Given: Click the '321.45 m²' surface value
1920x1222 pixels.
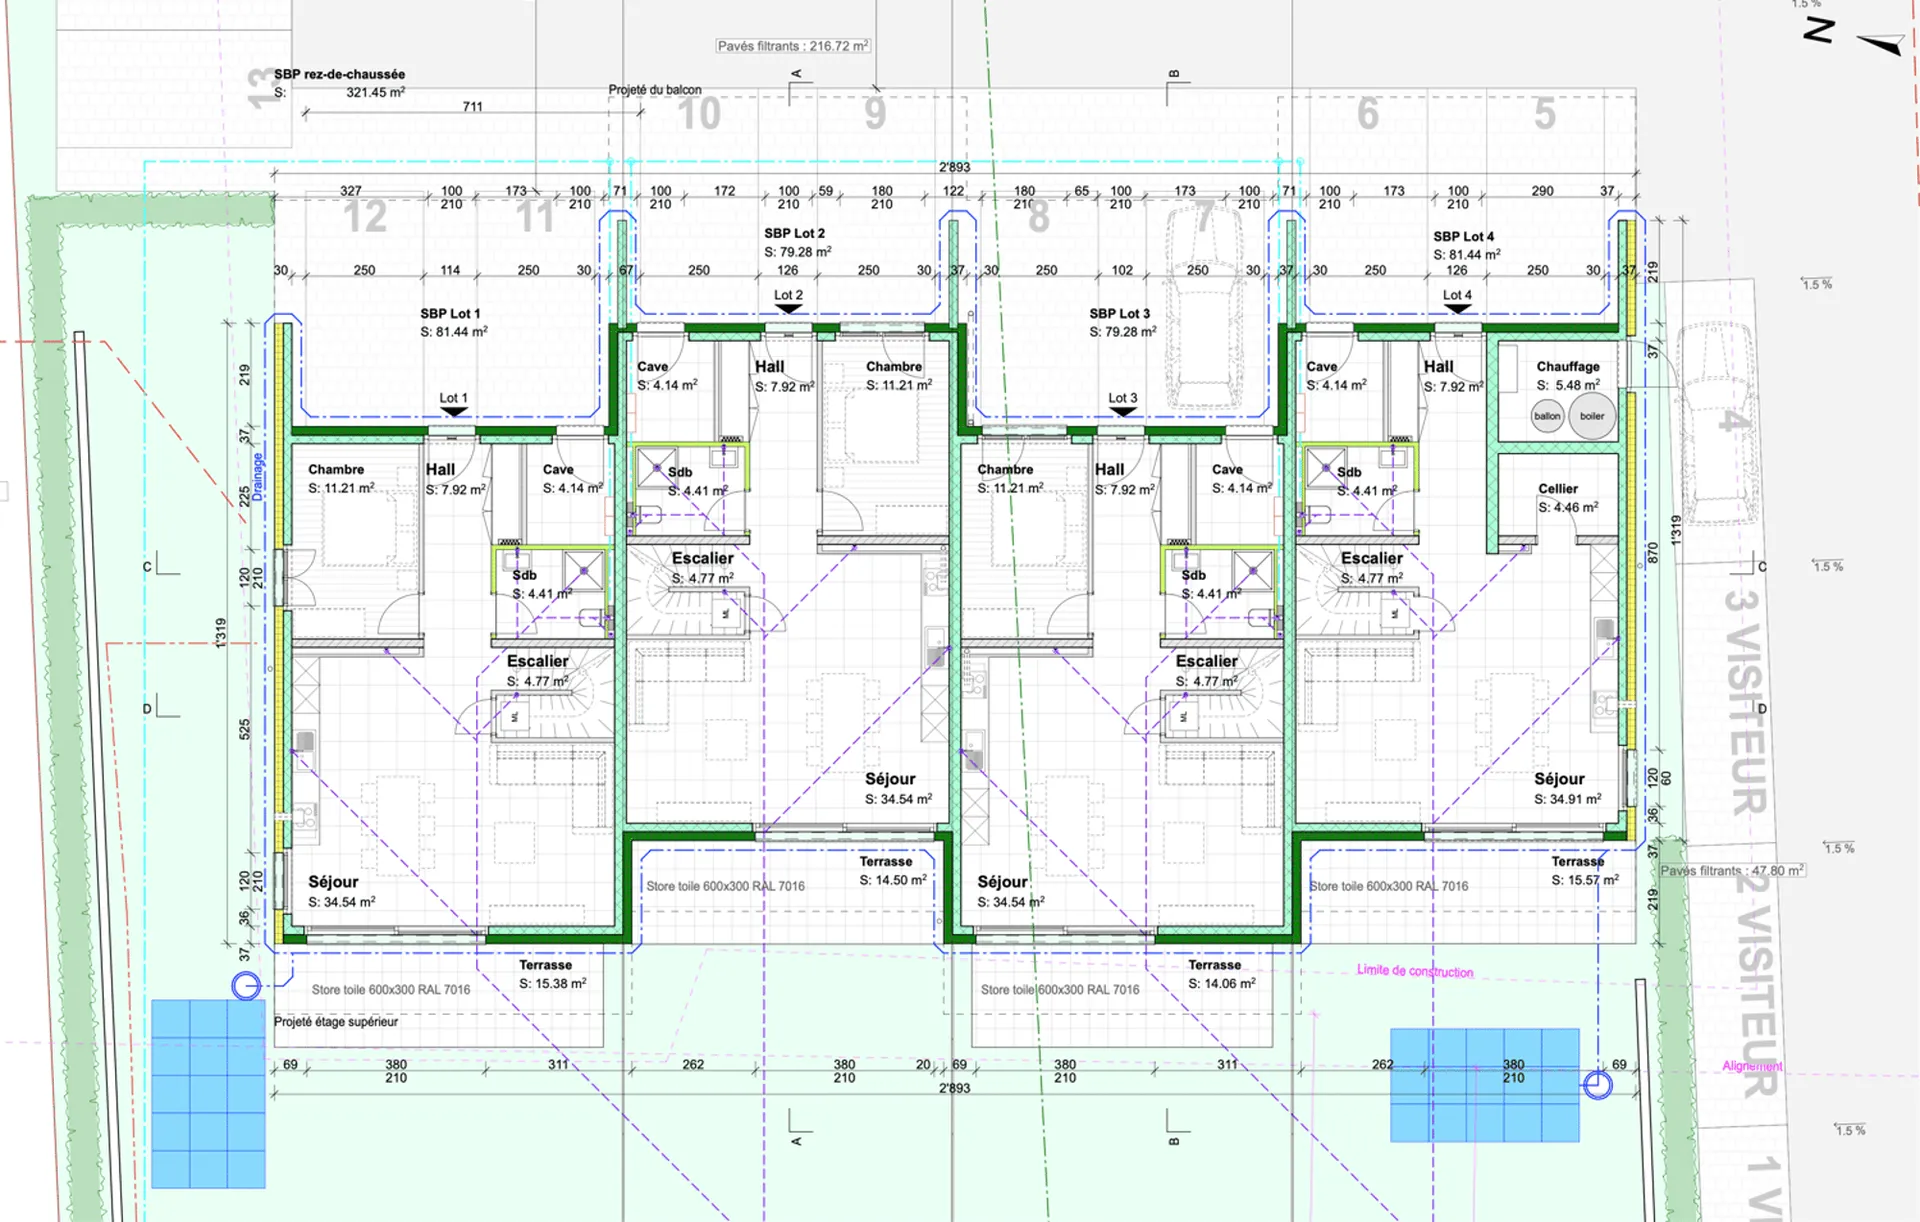Looking at the screenshot, I should [x=376, y=92].
